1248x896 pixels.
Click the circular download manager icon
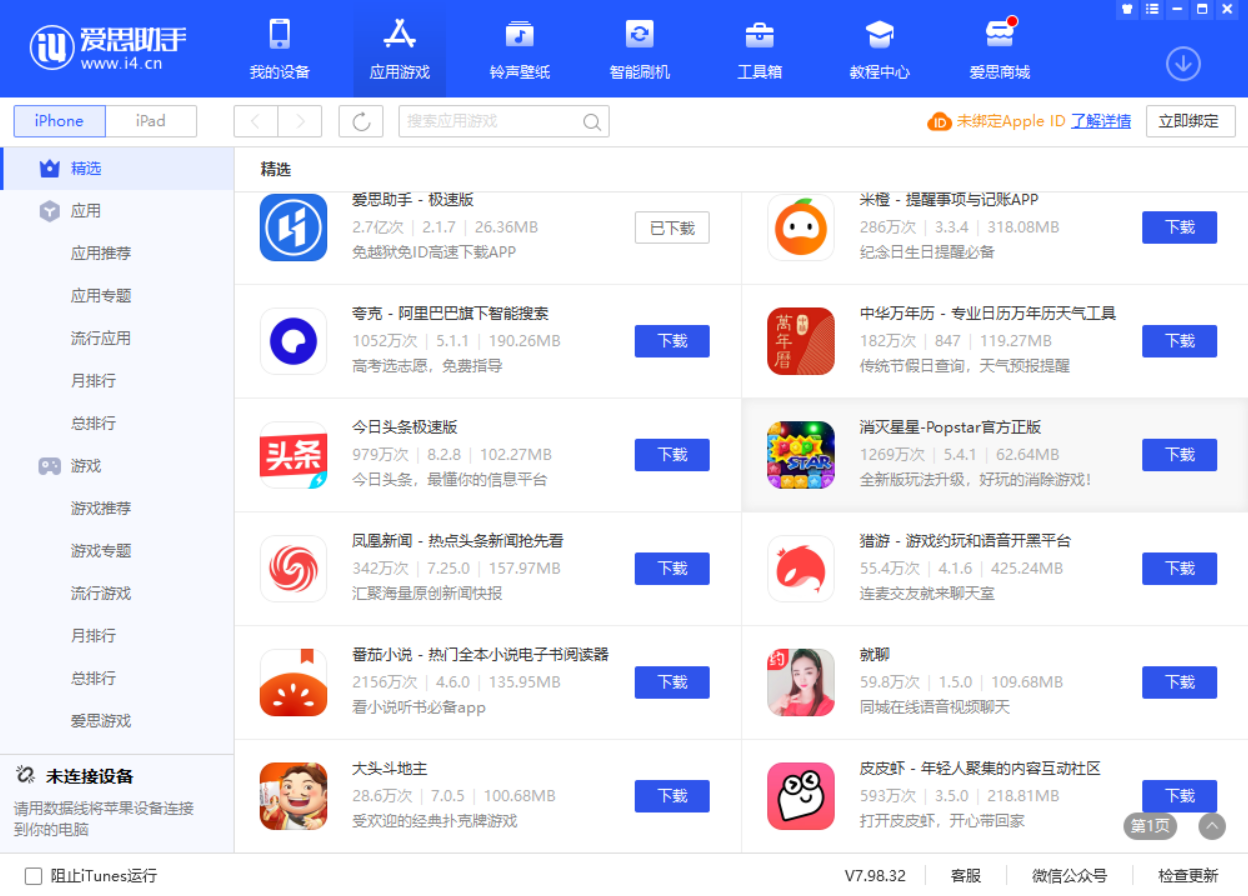1183,63
